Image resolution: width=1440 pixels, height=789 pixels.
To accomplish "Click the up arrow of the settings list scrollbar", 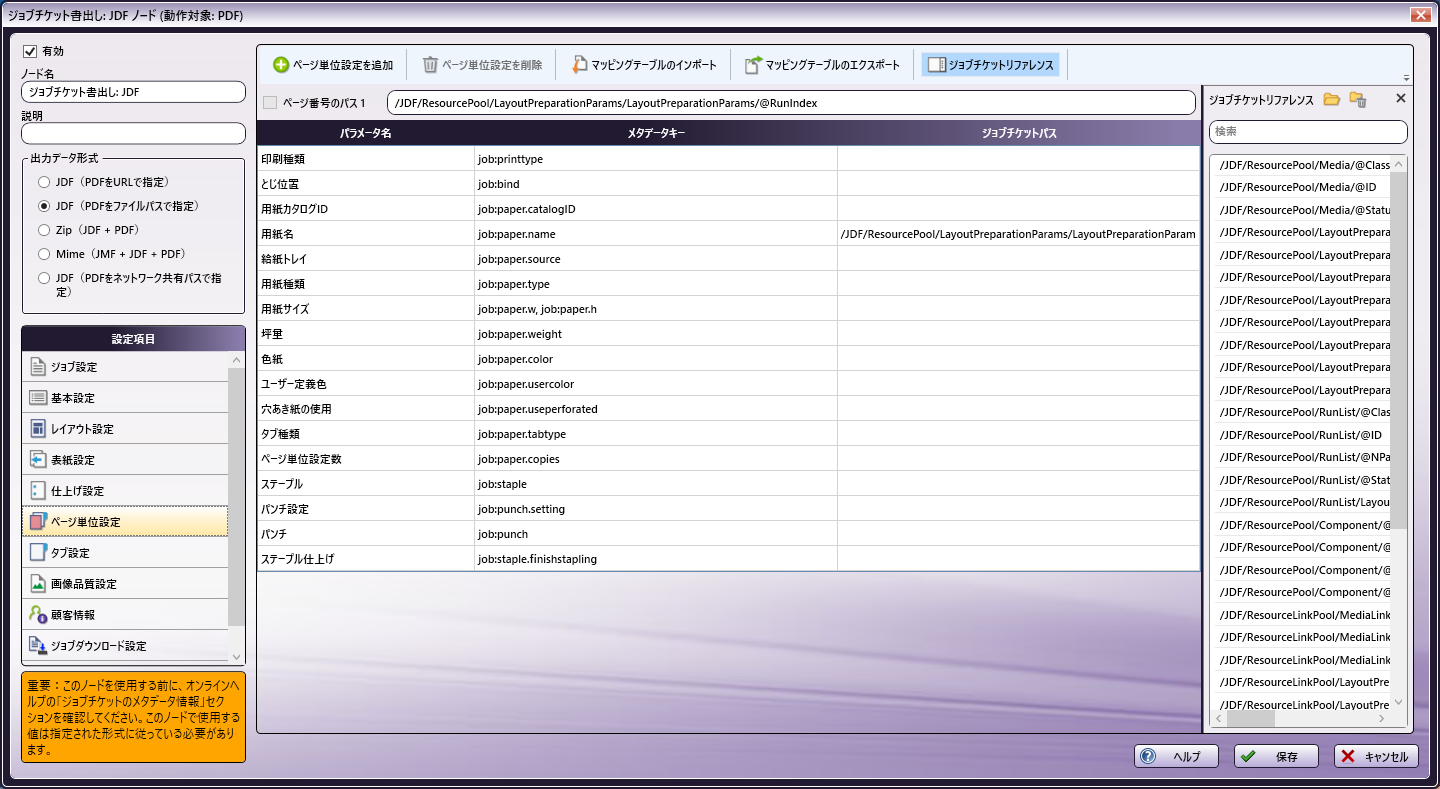I will (237, 360).
